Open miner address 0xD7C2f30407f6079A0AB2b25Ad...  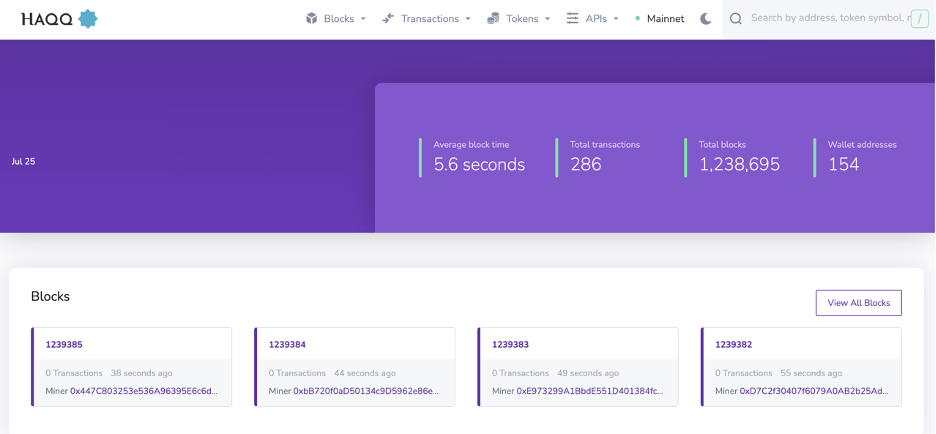coord(814,391)
